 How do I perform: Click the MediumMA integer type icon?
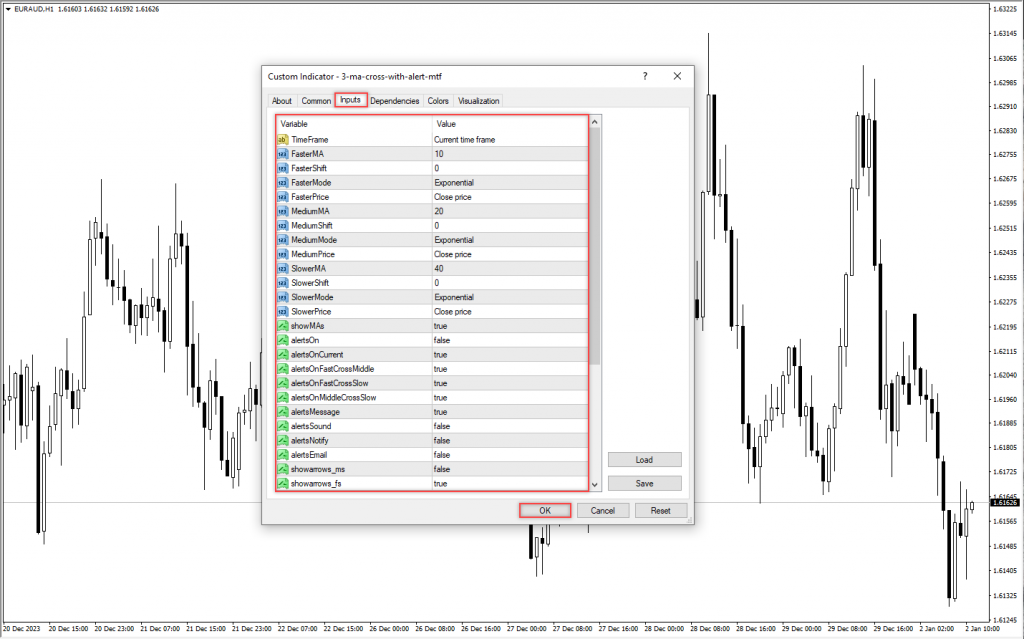(x=282, y=211)
